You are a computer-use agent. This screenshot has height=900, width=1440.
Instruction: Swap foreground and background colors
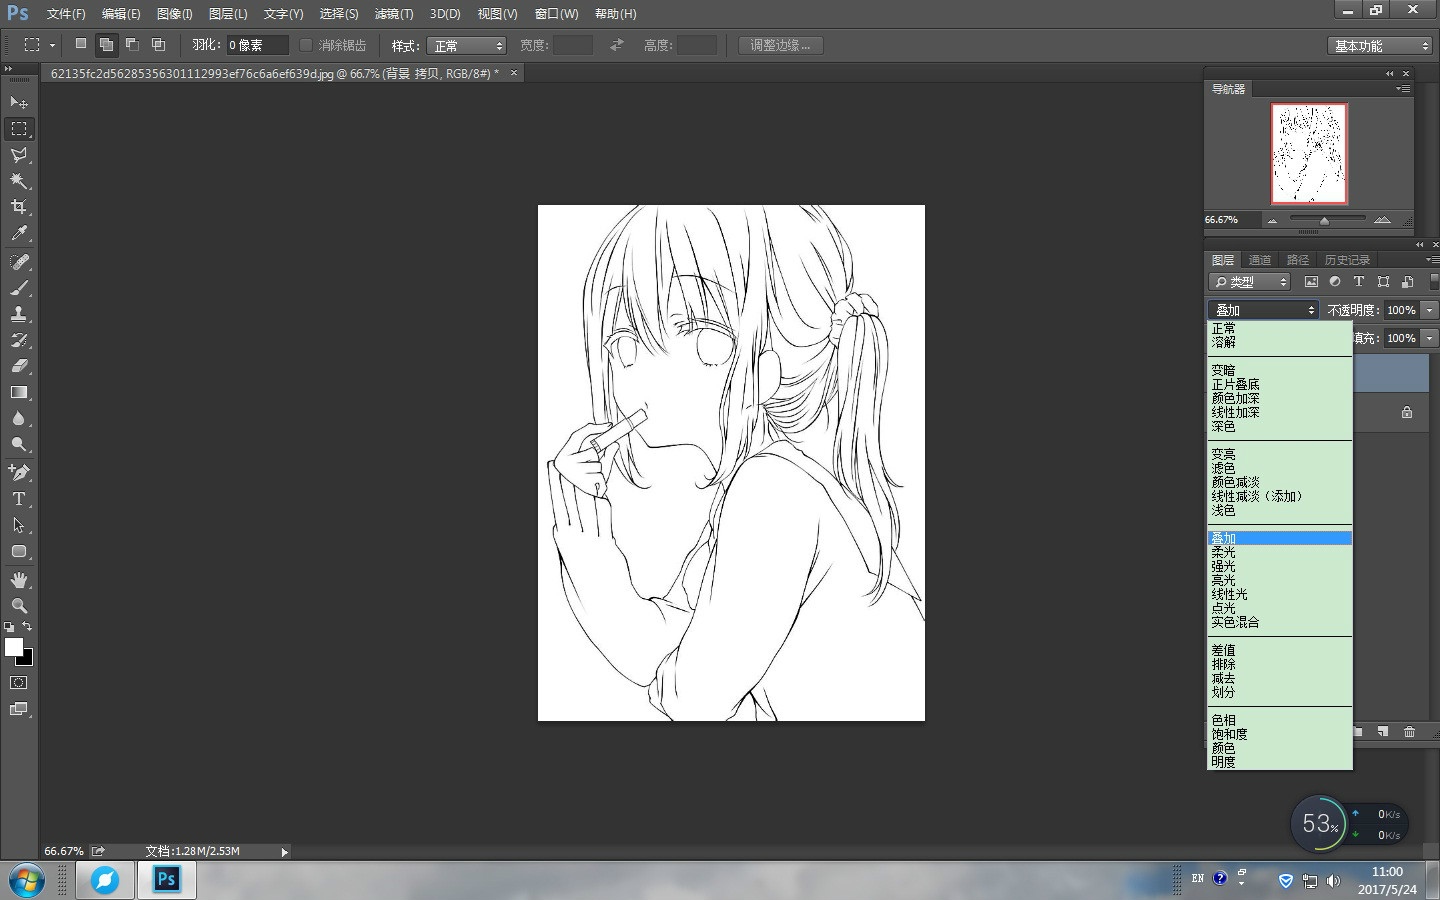(x=27, y=627)
